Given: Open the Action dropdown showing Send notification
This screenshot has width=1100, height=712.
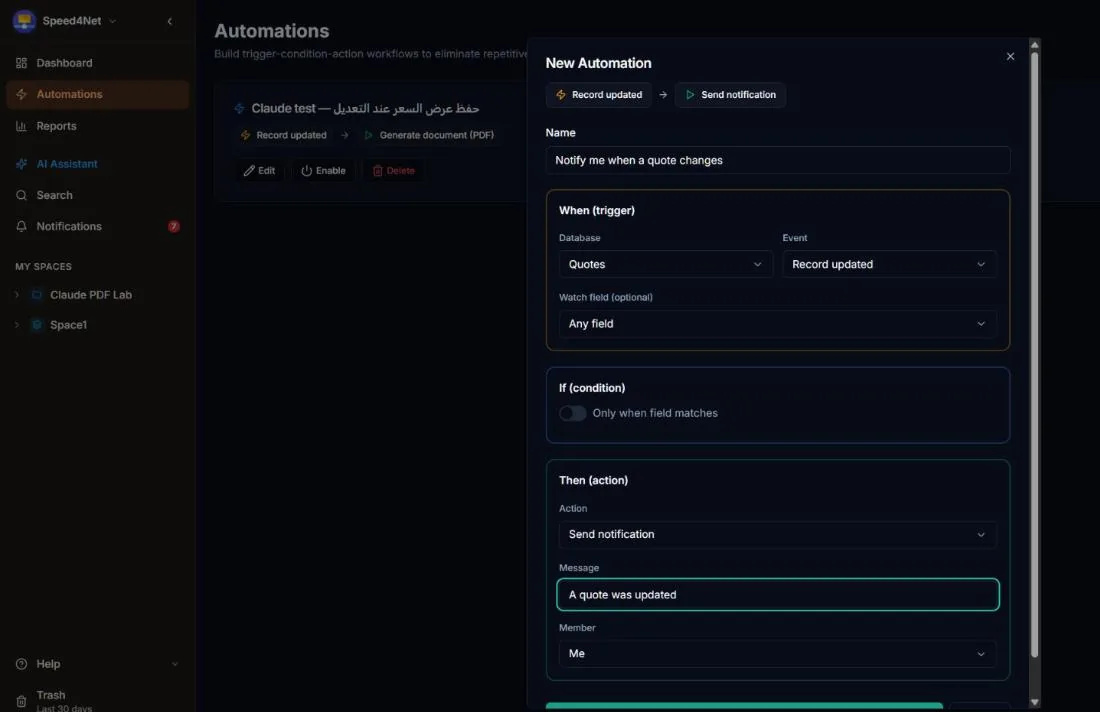Looking at the screenshot, I should (777, 535).
